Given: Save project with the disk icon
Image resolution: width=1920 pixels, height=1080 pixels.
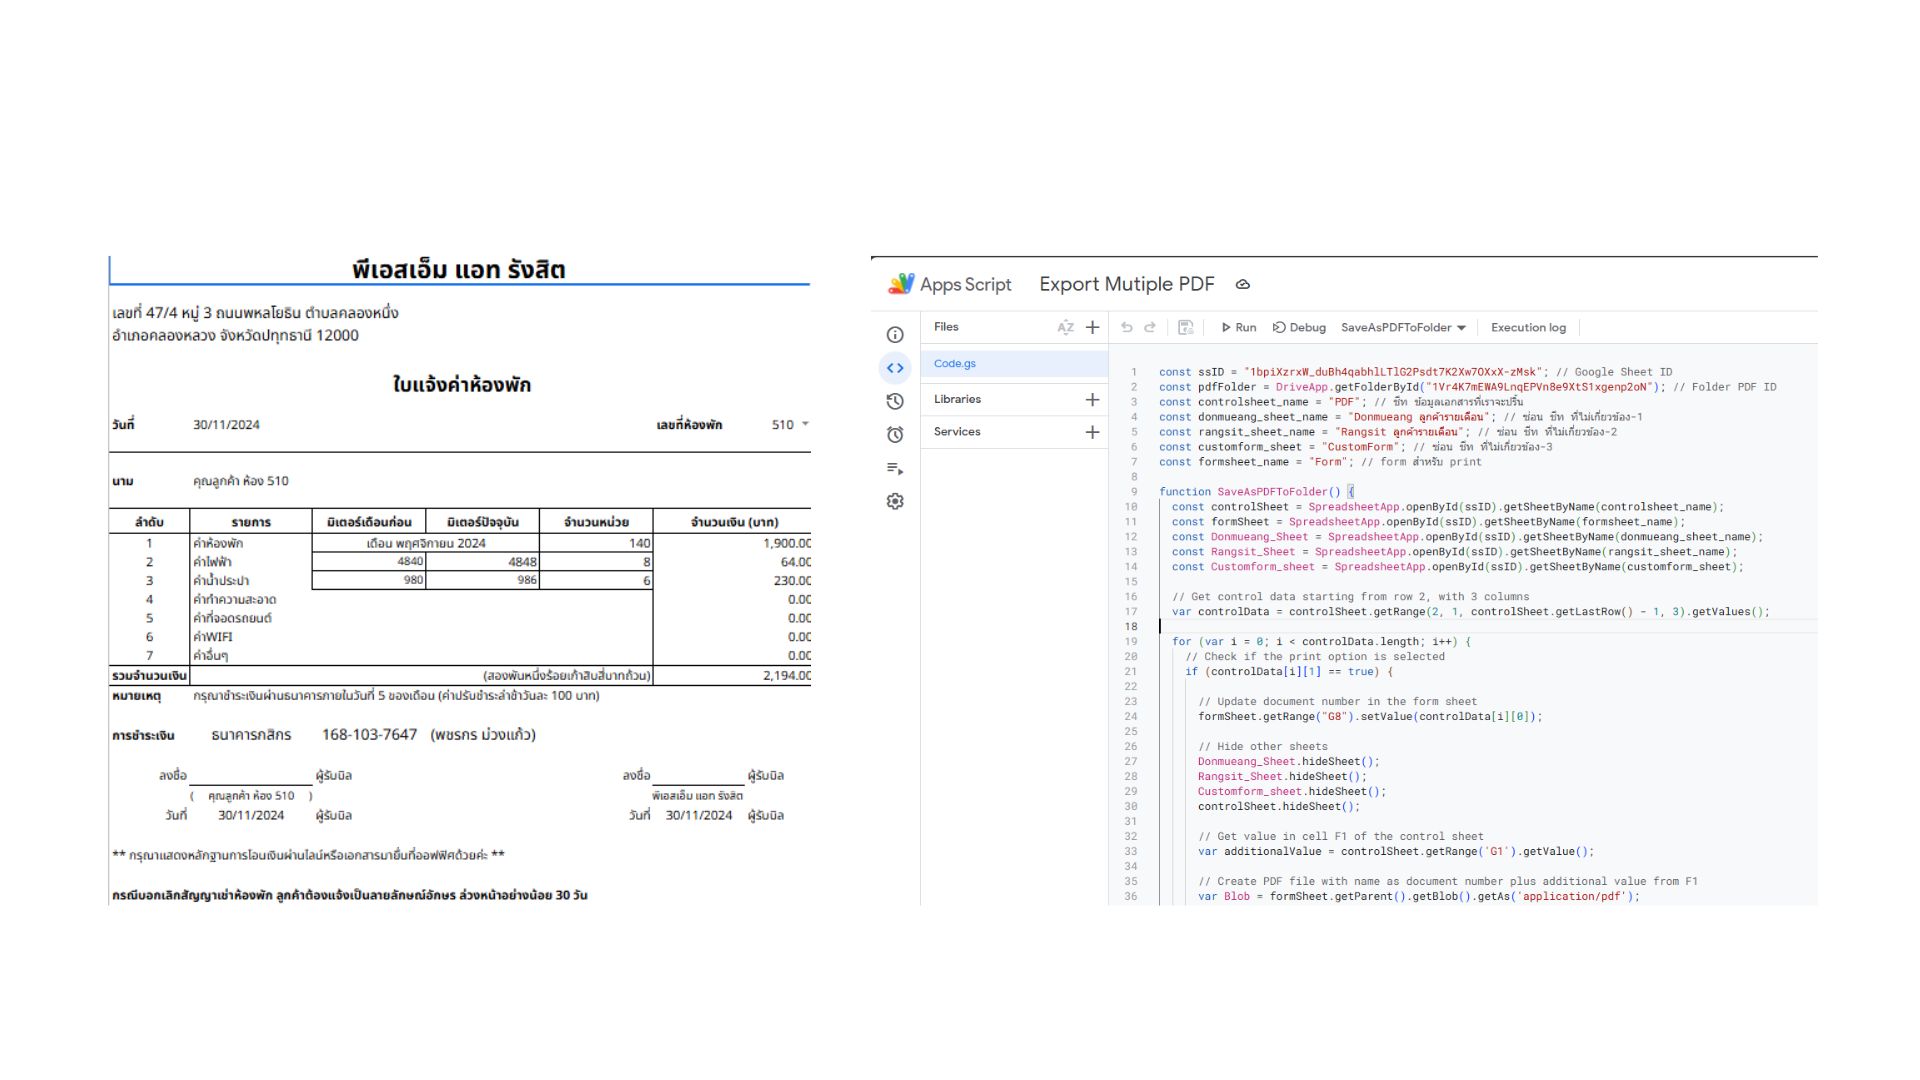Looking at the screenshot, I should click(1185, 327).
